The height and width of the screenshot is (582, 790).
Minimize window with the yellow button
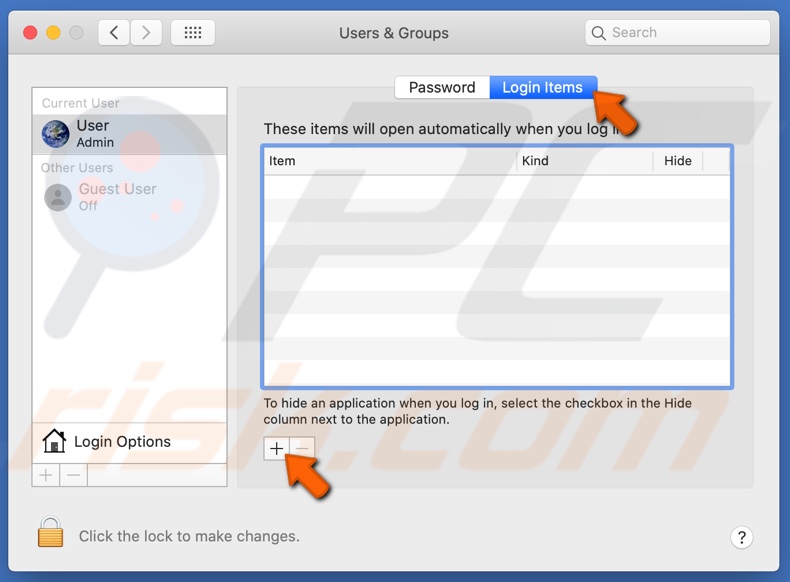53,33
